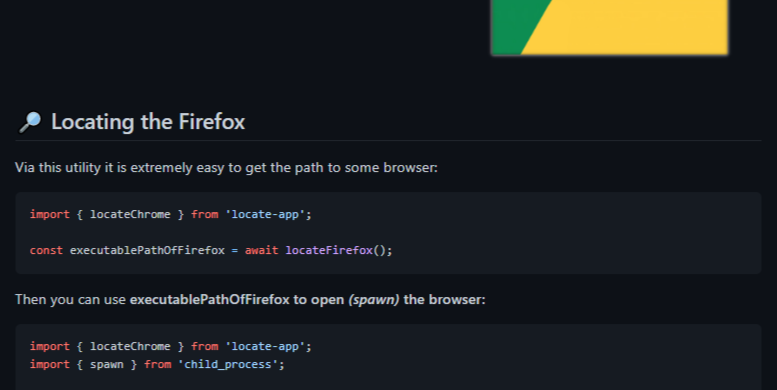Screen dimensions: 777x390
Task: Click the 'child_process' string in the second code block
Action: coord(228,364)
